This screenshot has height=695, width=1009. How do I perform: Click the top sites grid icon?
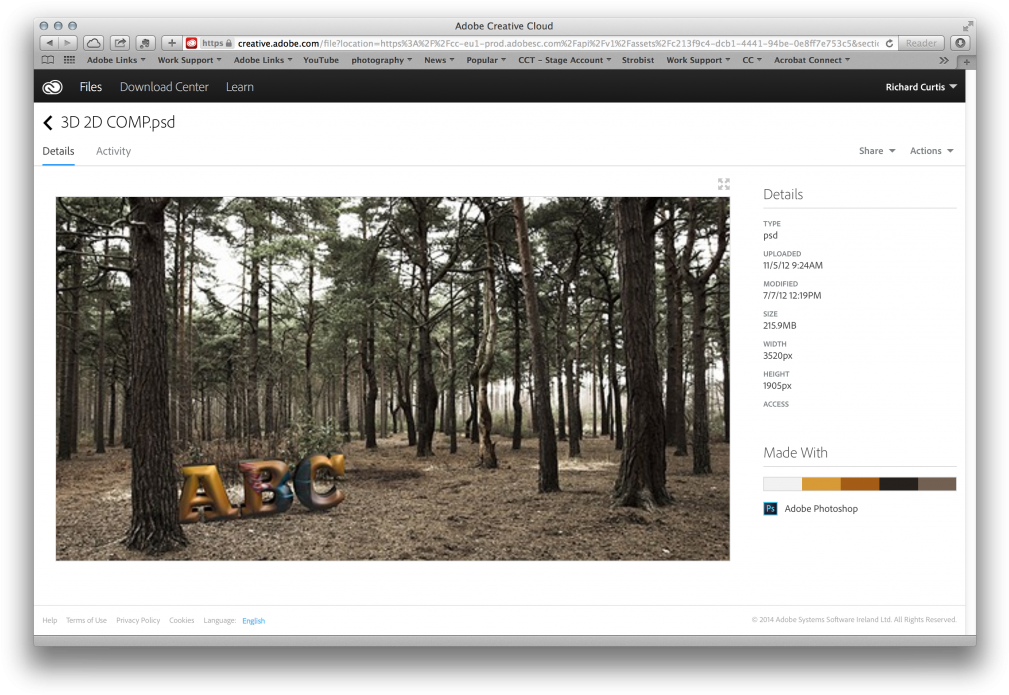pyautogui.click(x=67, y=60)
